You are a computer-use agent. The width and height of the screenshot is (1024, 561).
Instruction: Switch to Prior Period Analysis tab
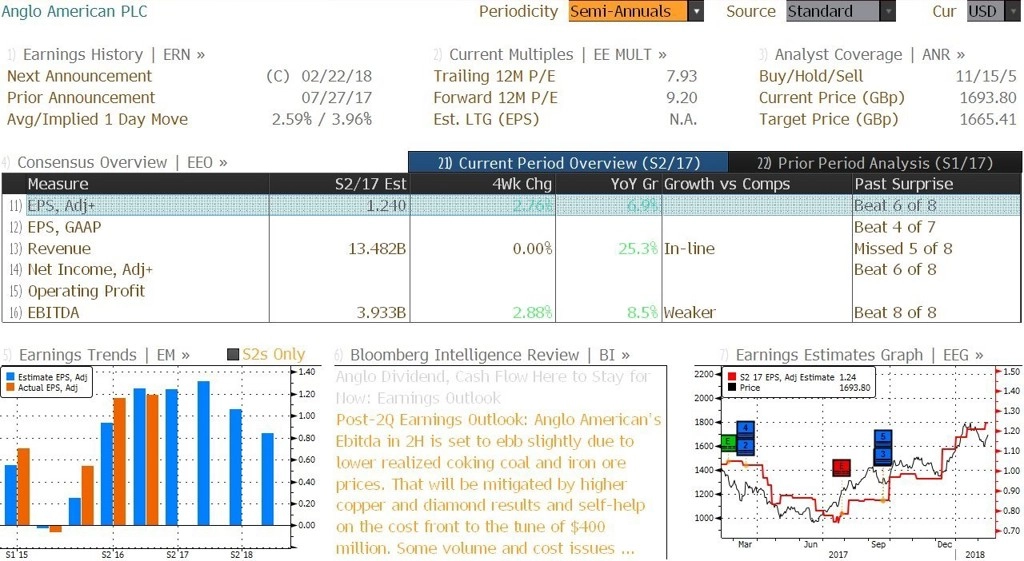pos(875,163)
